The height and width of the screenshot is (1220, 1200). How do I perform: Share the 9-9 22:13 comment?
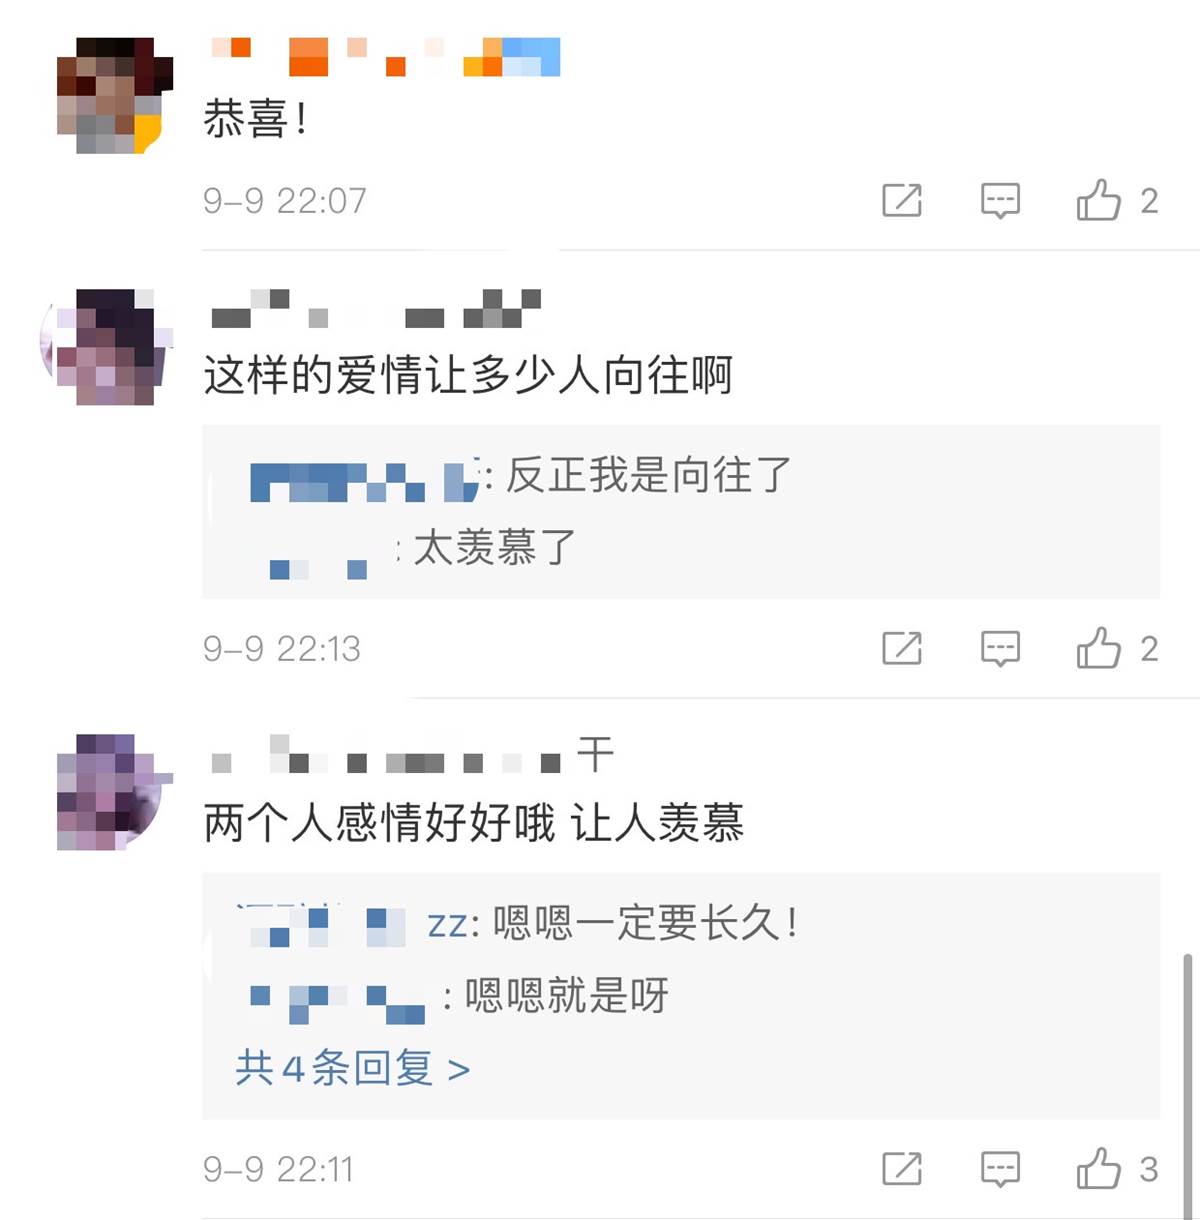coord(901,648)
